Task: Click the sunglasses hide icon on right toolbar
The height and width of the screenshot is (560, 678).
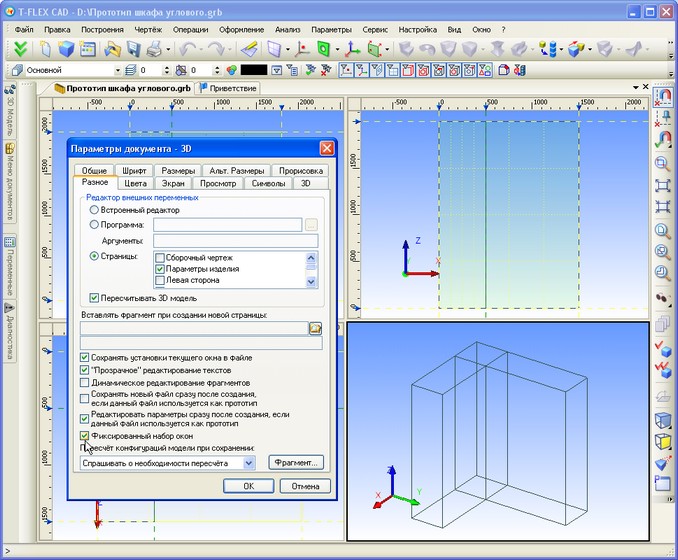Action: [662, 298]
